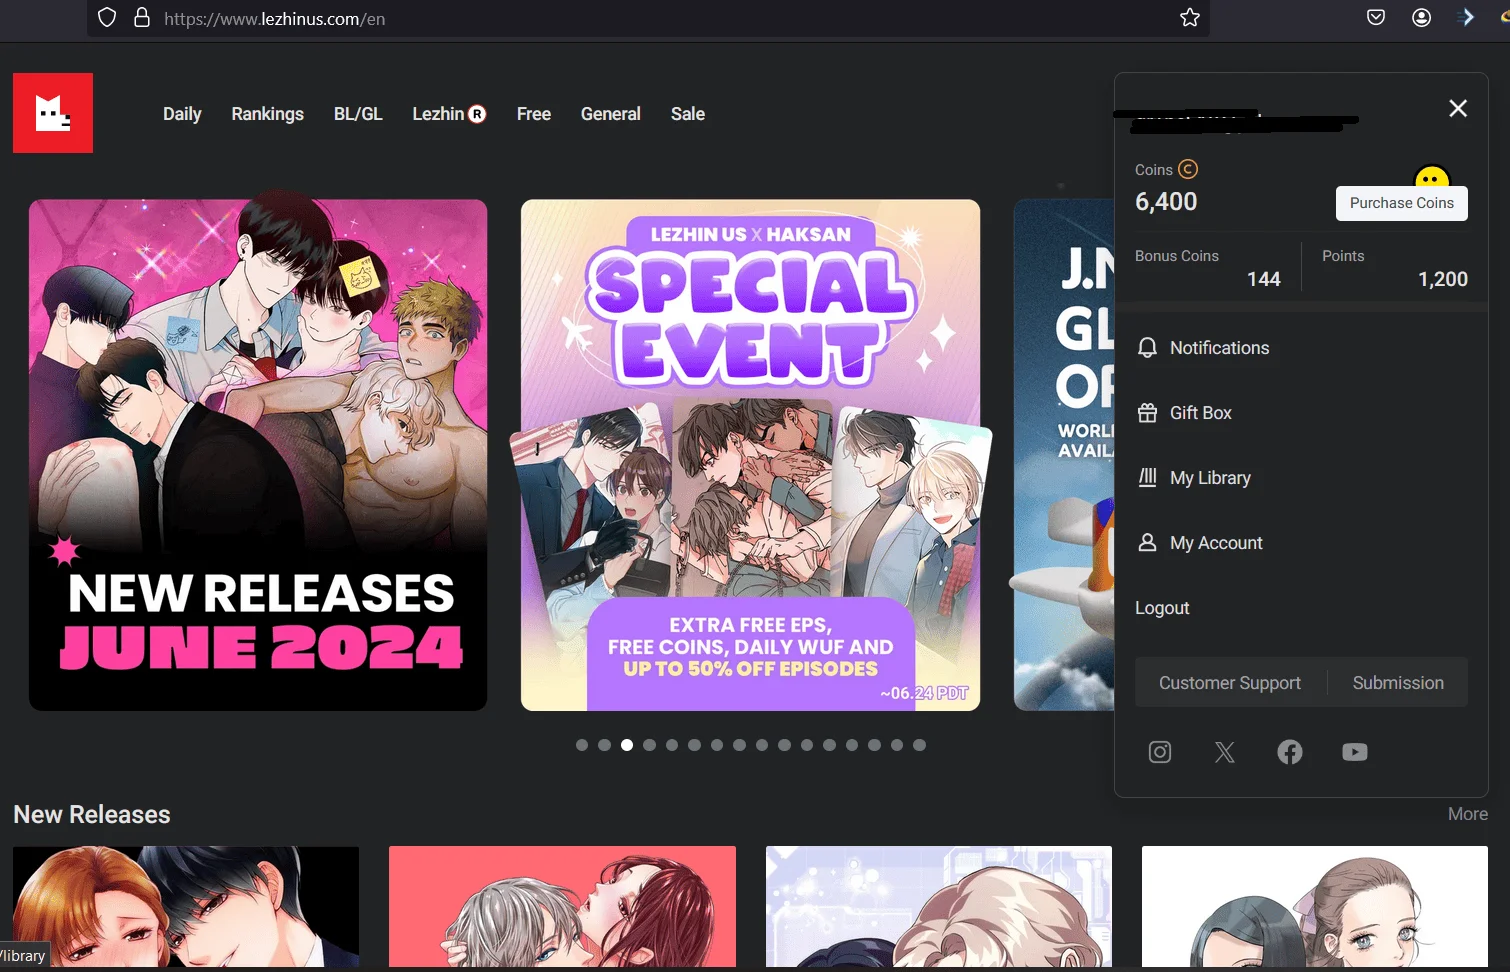Click More beside New Releases
The image size is (1510, 972).
[x=1468, y=814]
